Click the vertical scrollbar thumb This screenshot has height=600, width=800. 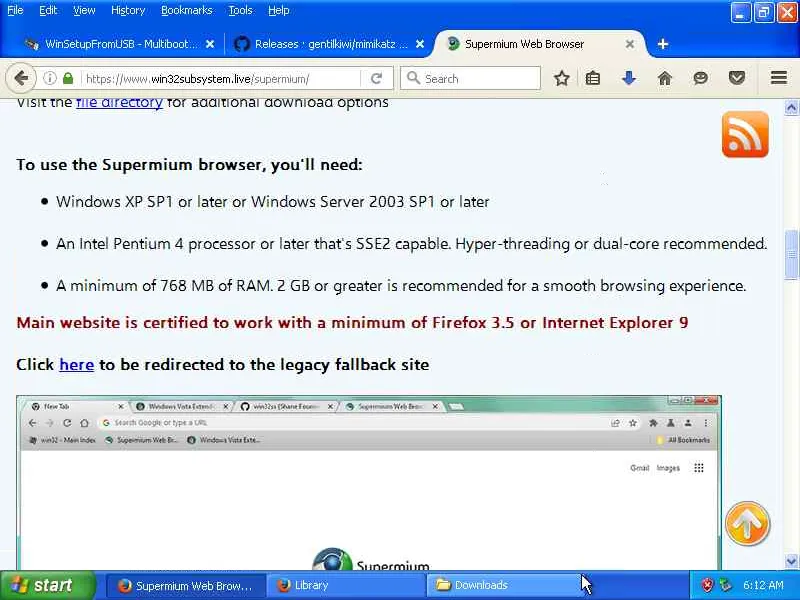coord(791,254)
